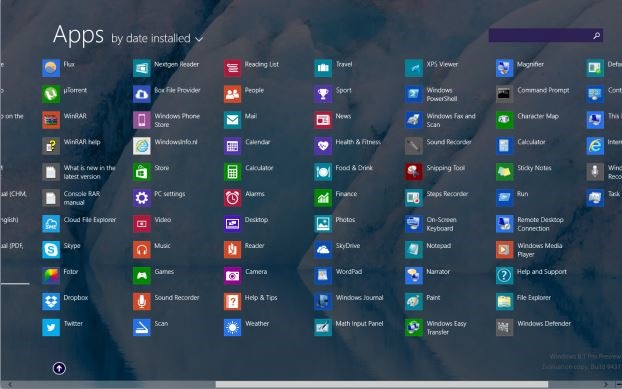Click the search magnifier icon
The image size is (622, 389).
tap(596, 36)
